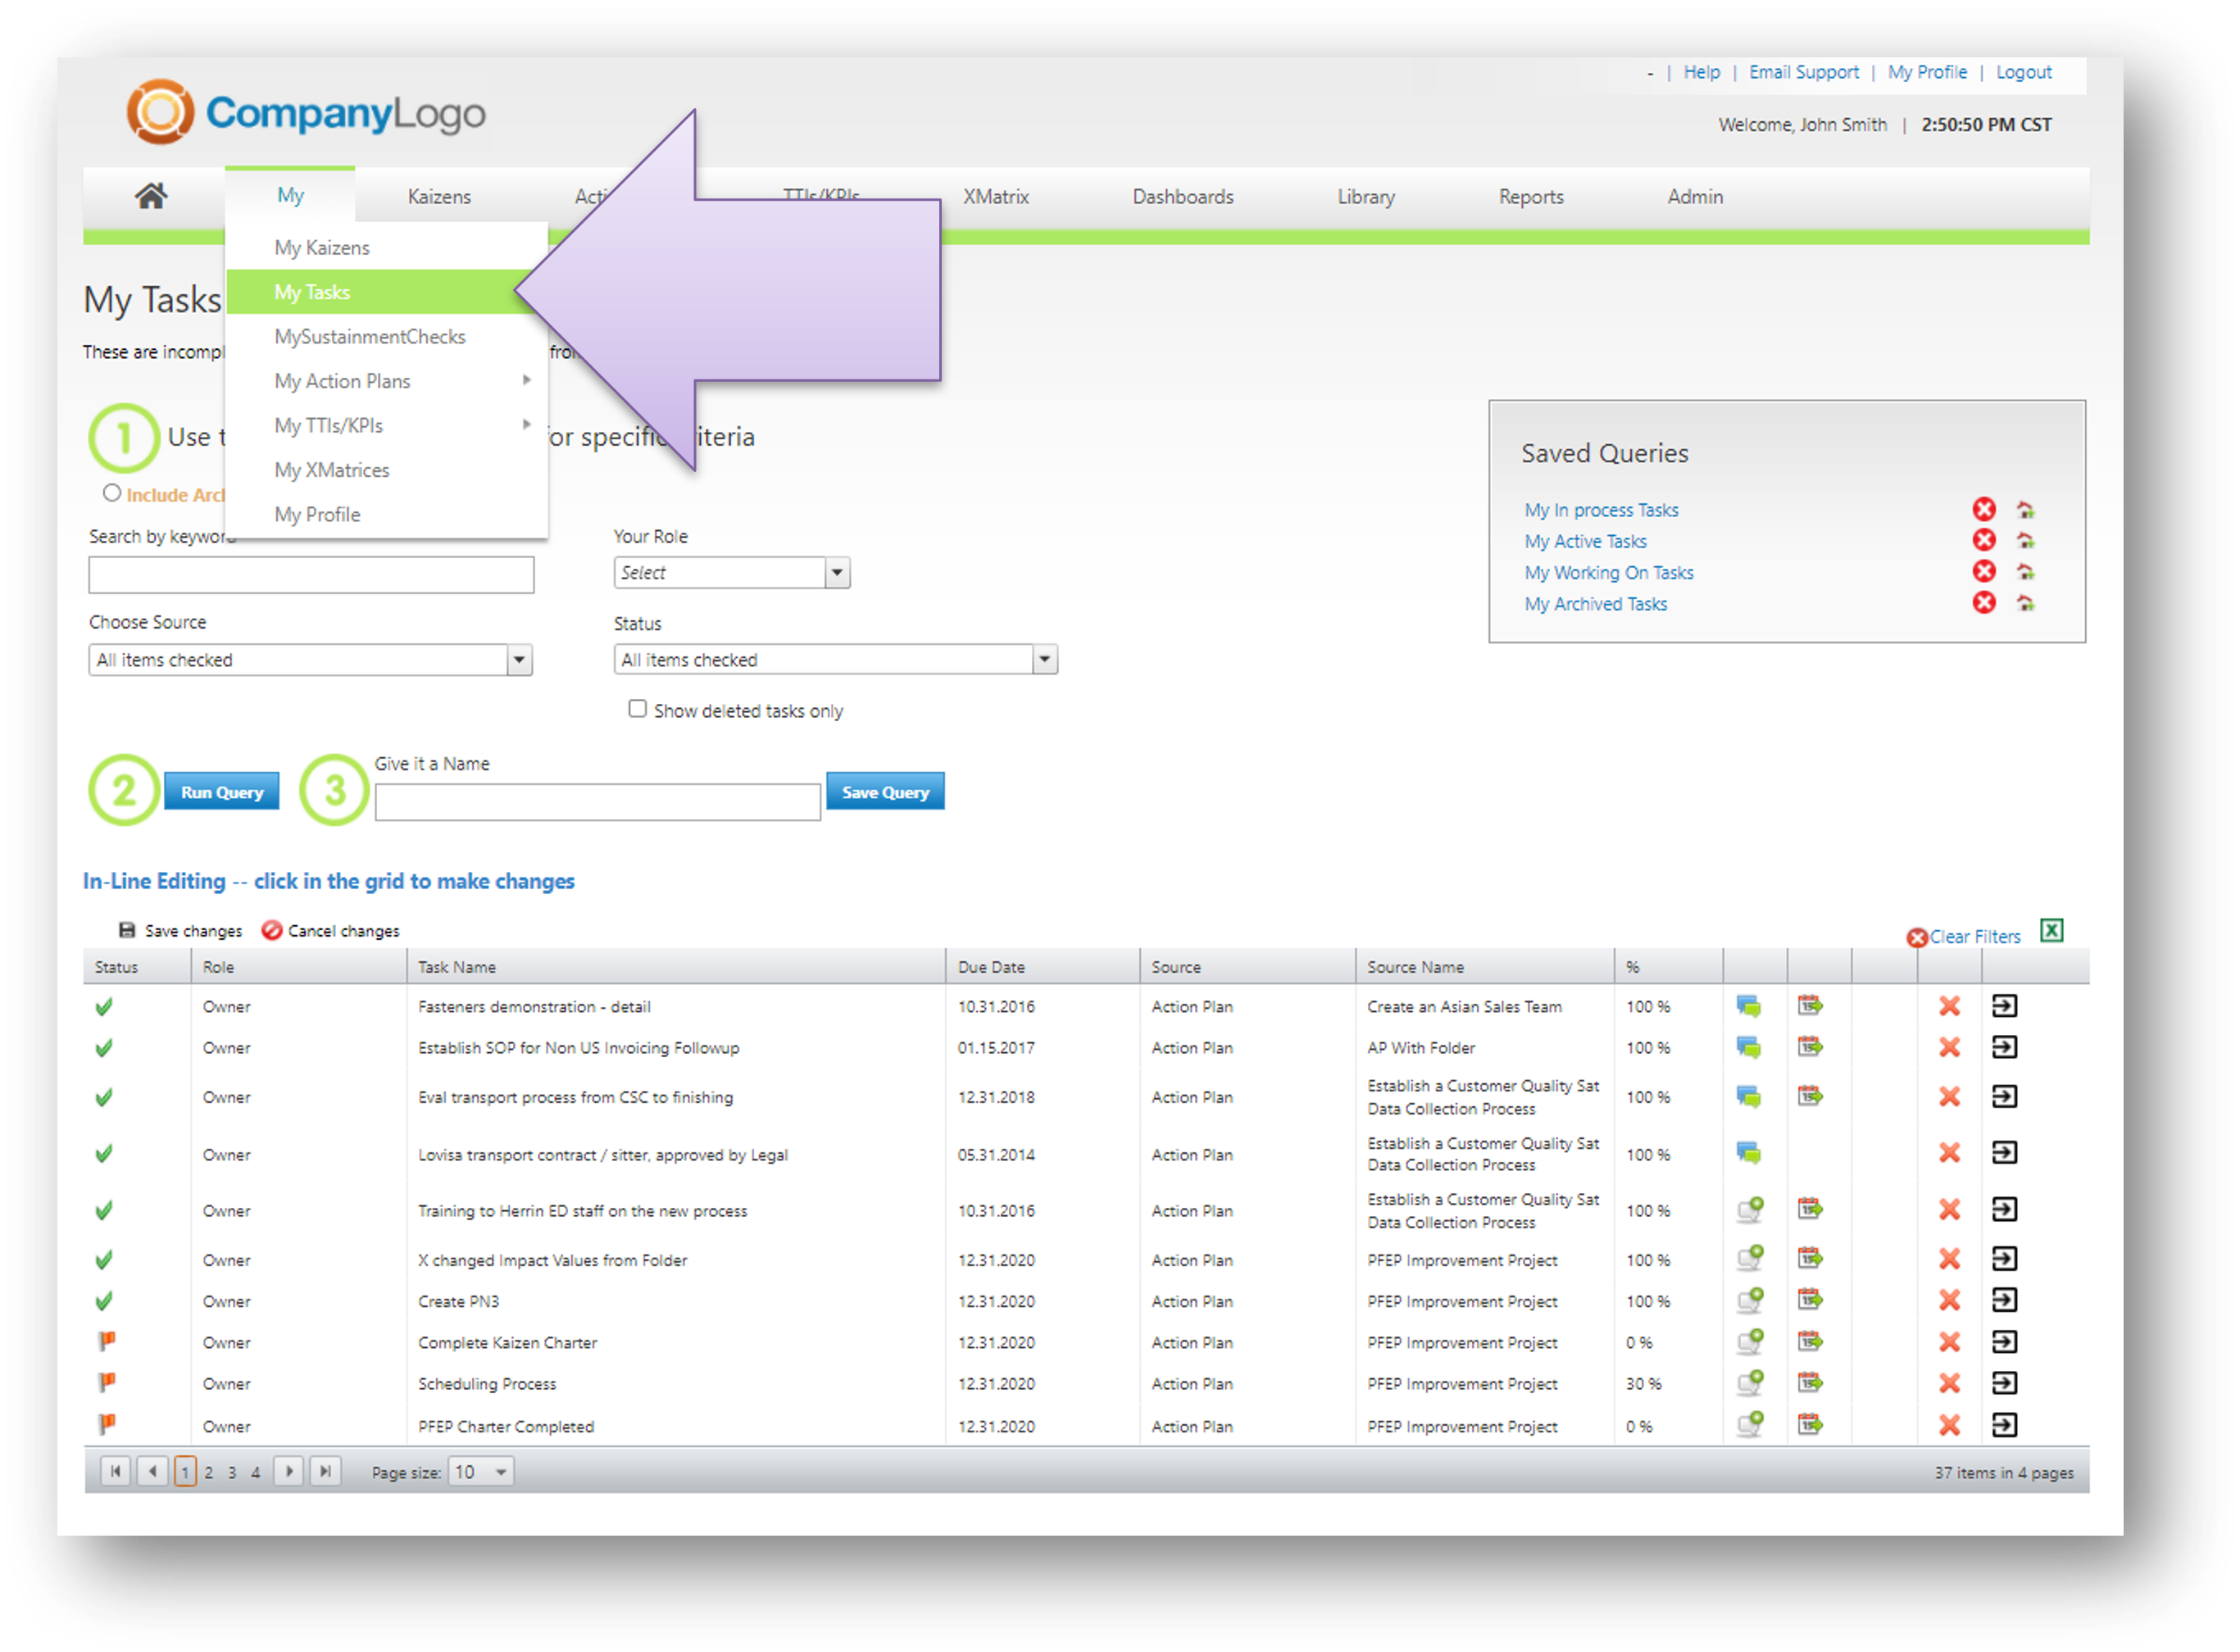This screenshot has height=1652, width=2240.
Task: Click Excel export icon above the grid
Action: pyautogui.click(x=2051, y=931)
